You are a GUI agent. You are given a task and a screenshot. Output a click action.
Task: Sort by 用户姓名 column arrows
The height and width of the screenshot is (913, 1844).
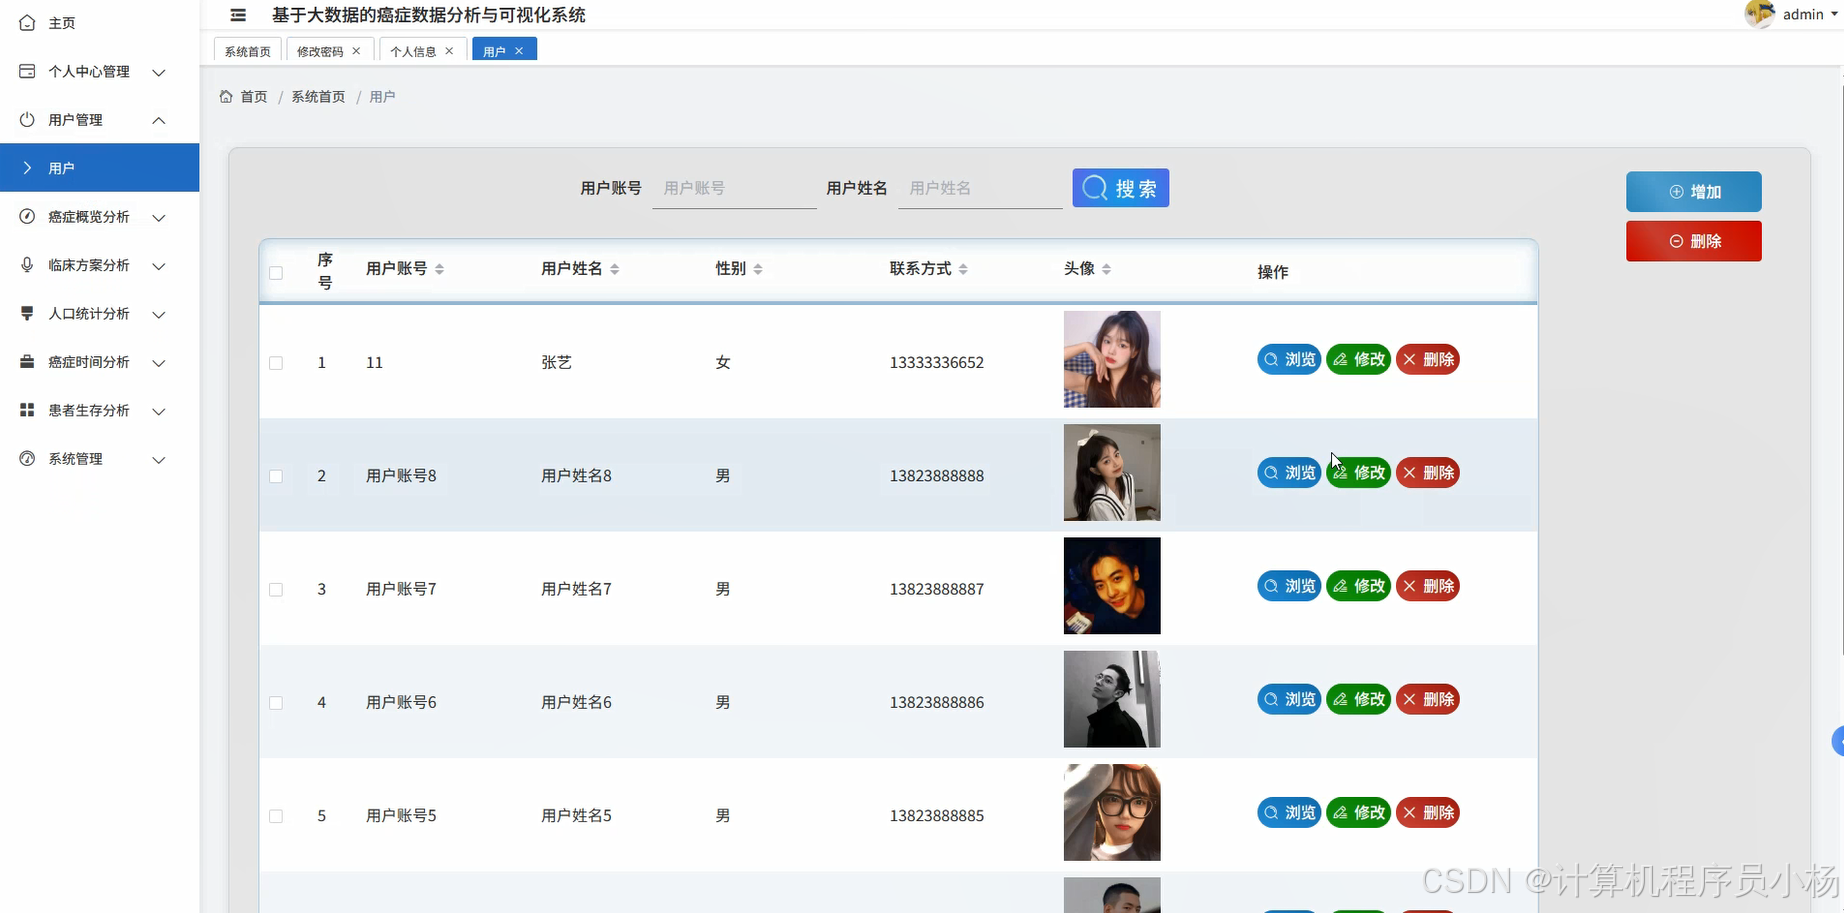coord(614,269)
